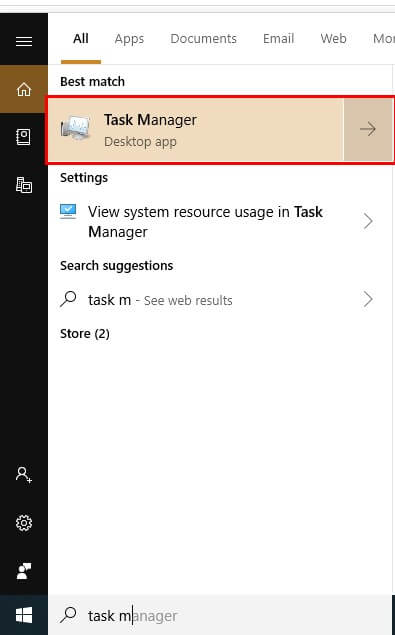This screenshot has width=395, height=635.
Task: Click the Windows Start button
Action: pyautogui.click(x=24, y=615)
